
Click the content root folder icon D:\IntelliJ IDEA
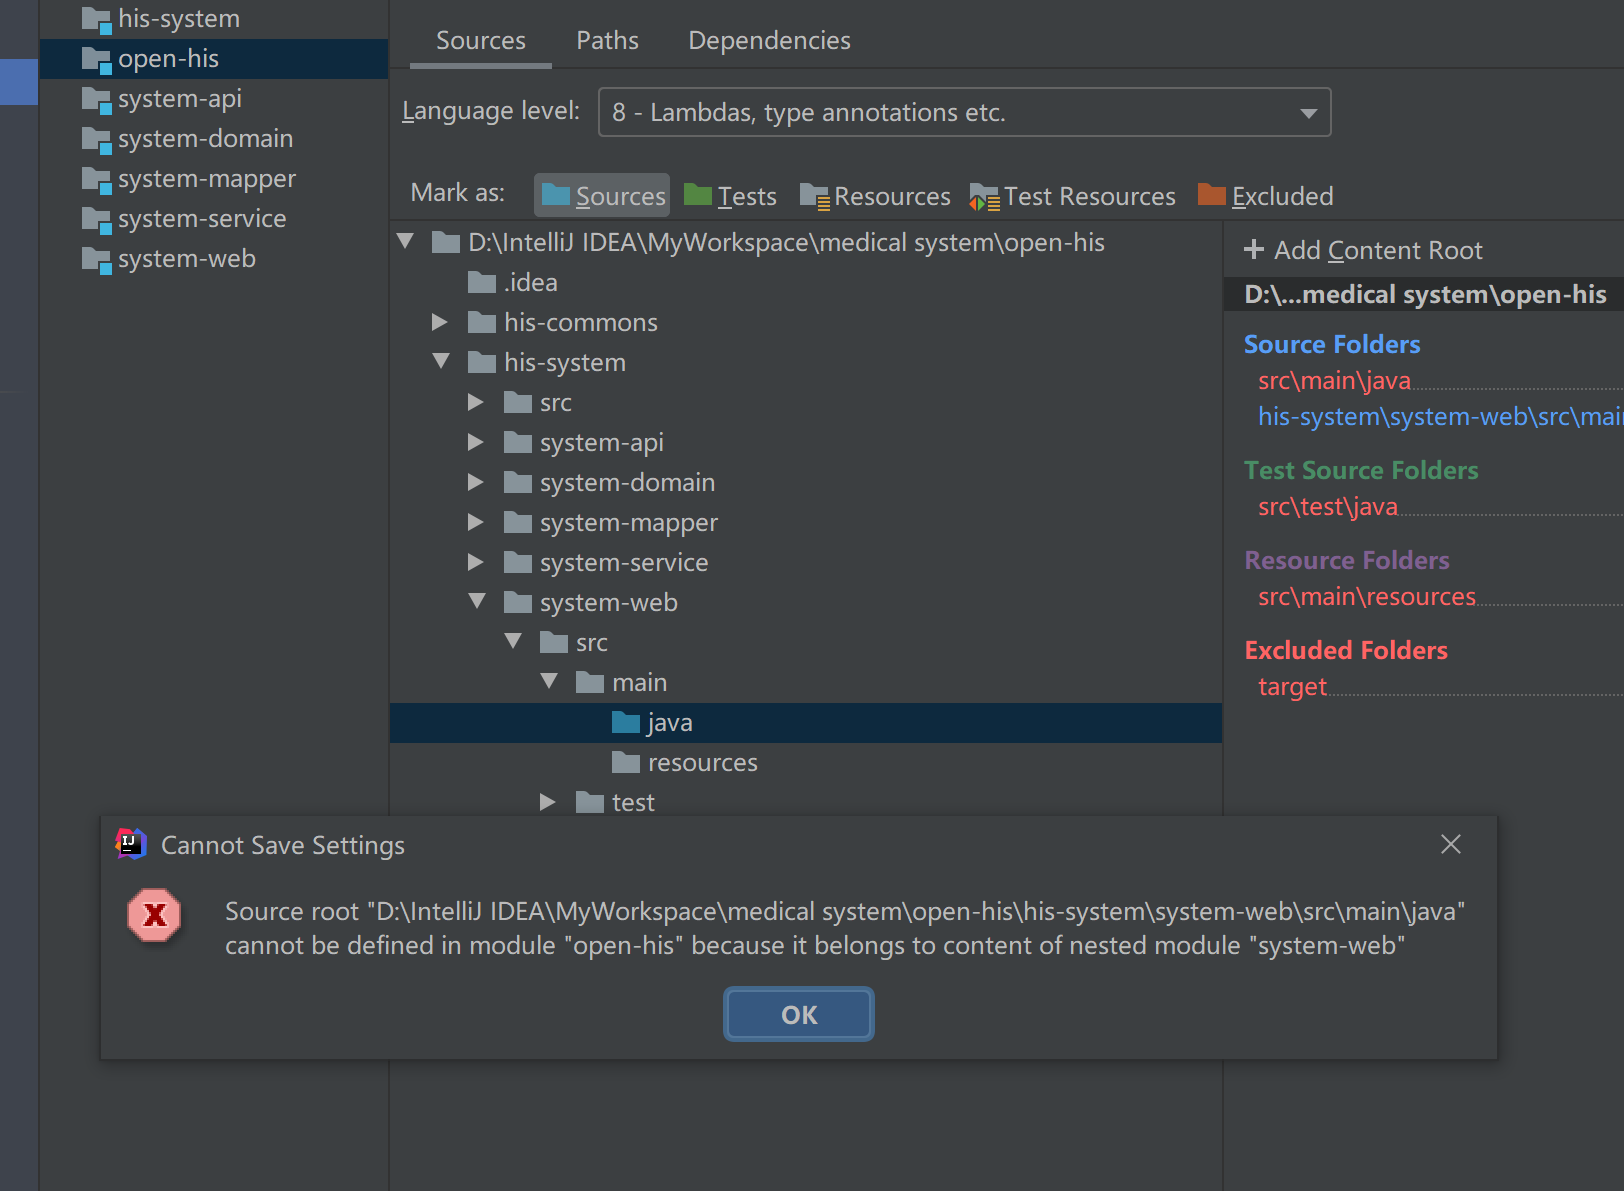click(x=446, y=242)
